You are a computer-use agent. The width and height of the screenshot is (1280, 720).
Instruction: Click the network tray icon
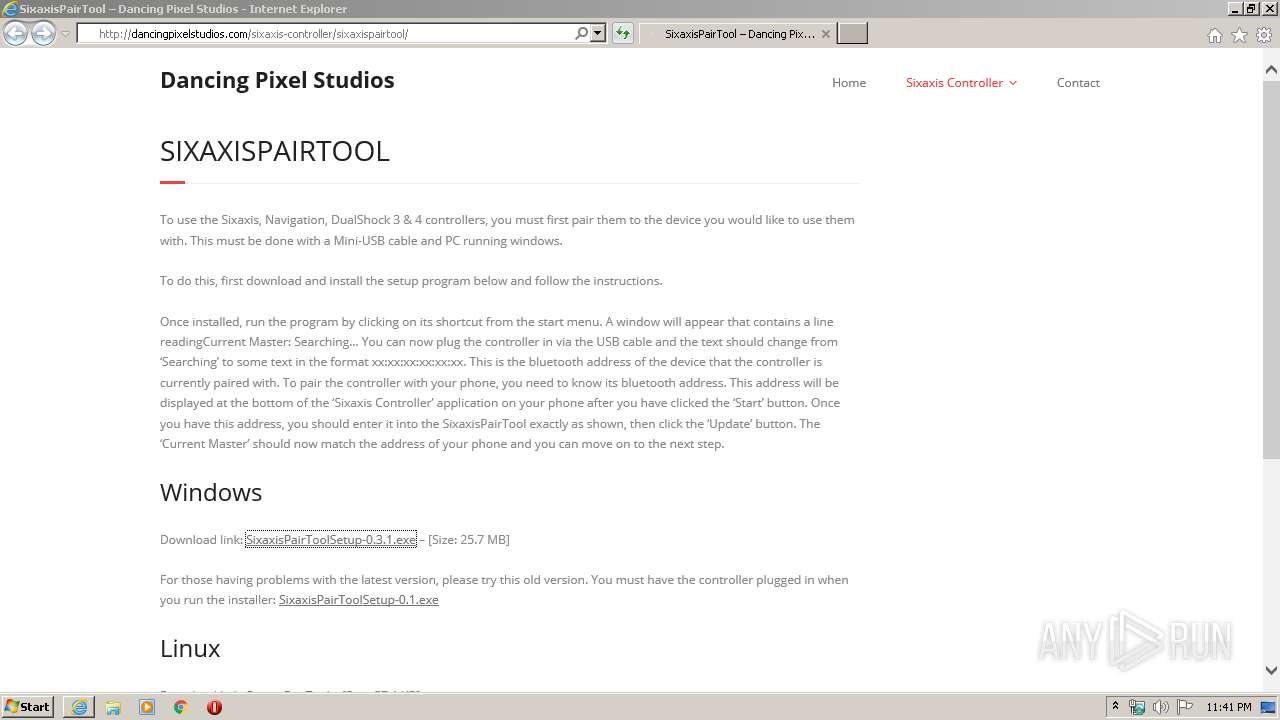pos(1137,707)
